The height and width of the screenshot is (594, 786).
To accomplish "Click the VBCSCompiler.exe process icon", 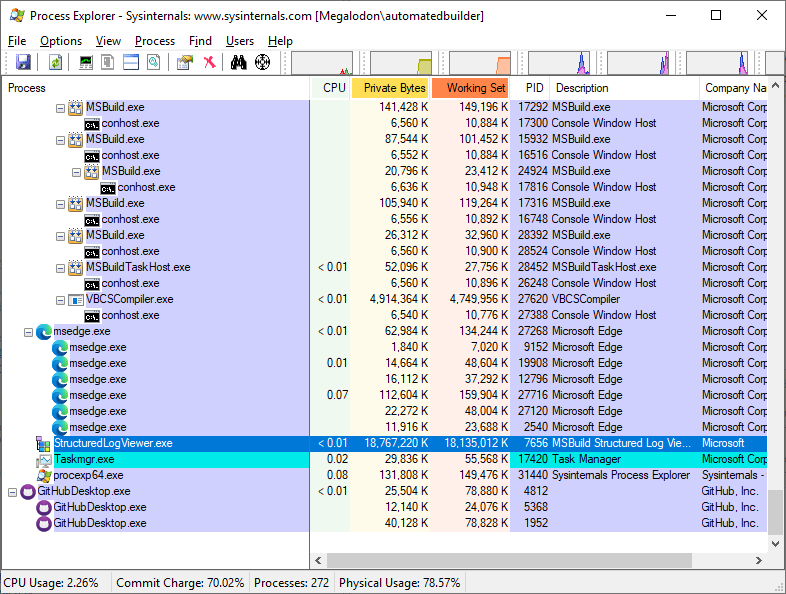I will coord(76,300).
